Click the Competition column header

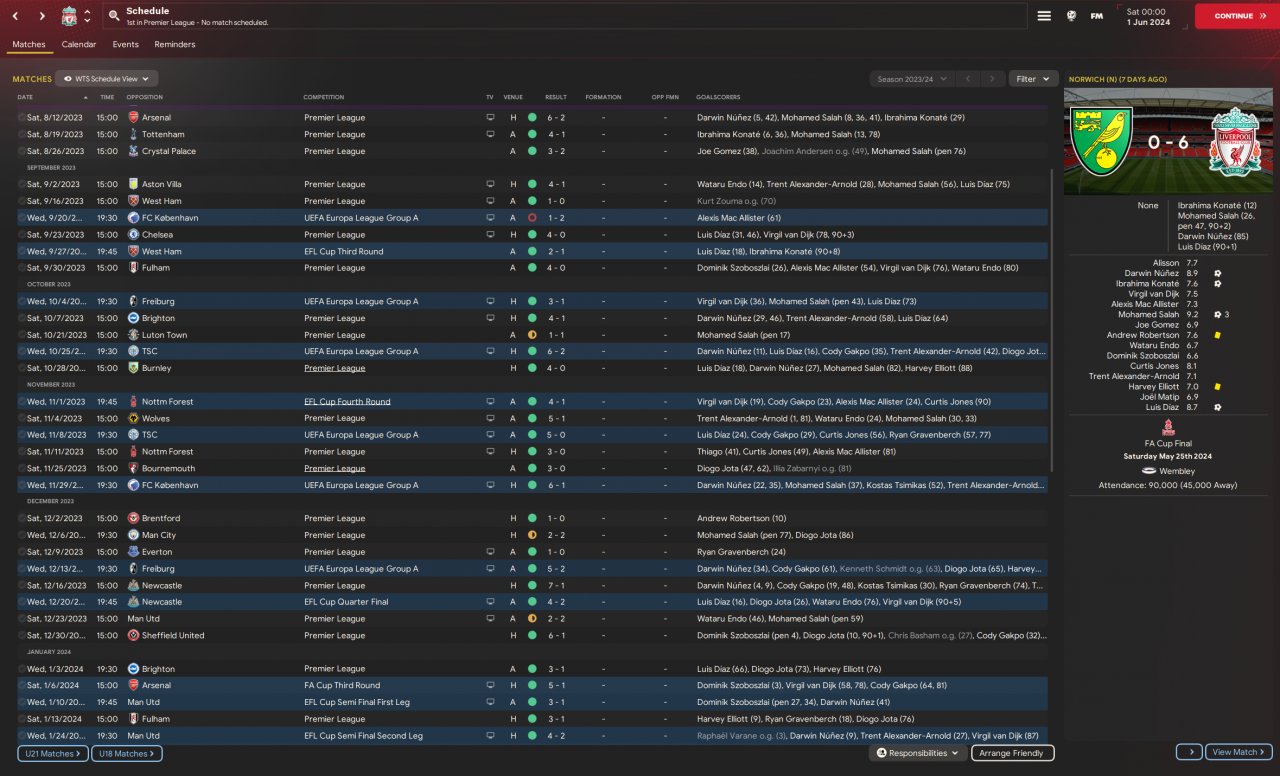(324, 97)
